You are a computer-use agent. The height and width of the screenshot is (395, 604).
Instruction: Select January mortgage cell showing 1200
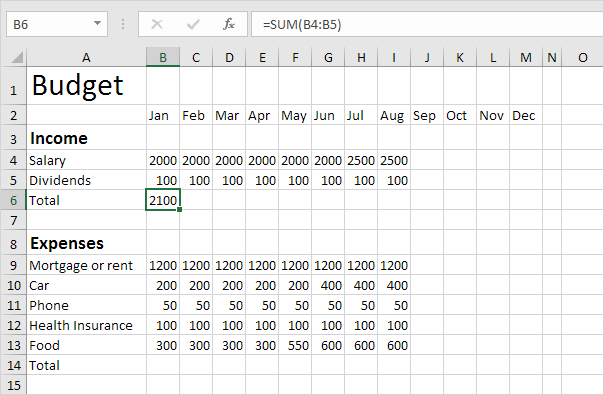163,265
